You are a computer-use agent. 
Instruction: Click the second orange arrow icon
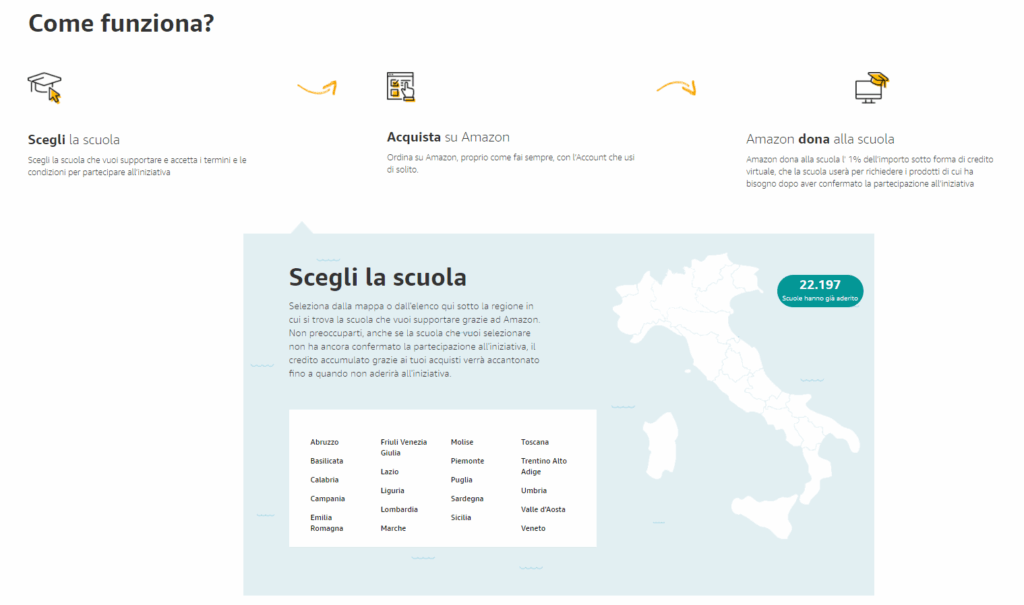[676, 88]
